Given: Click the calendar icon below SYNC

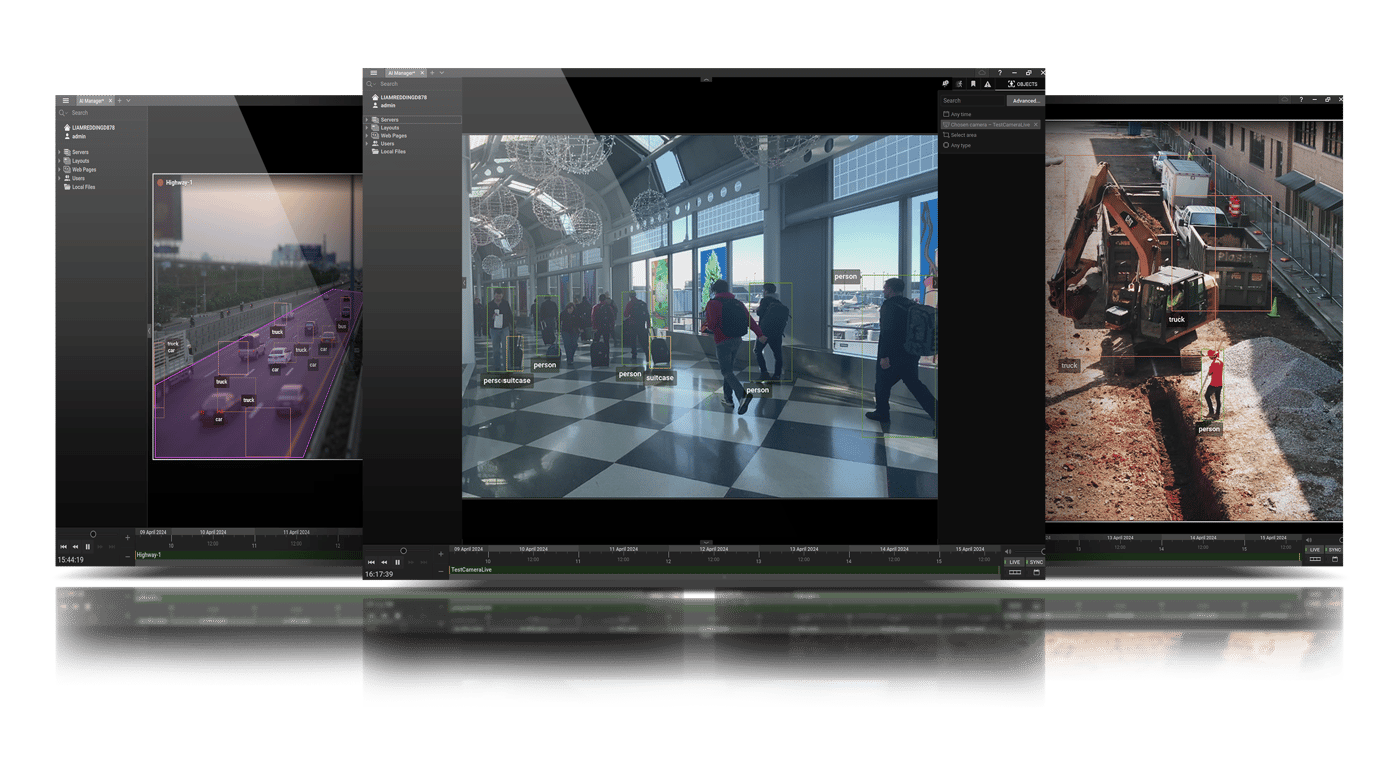Looking at the screenshot, I should 1036,573.
